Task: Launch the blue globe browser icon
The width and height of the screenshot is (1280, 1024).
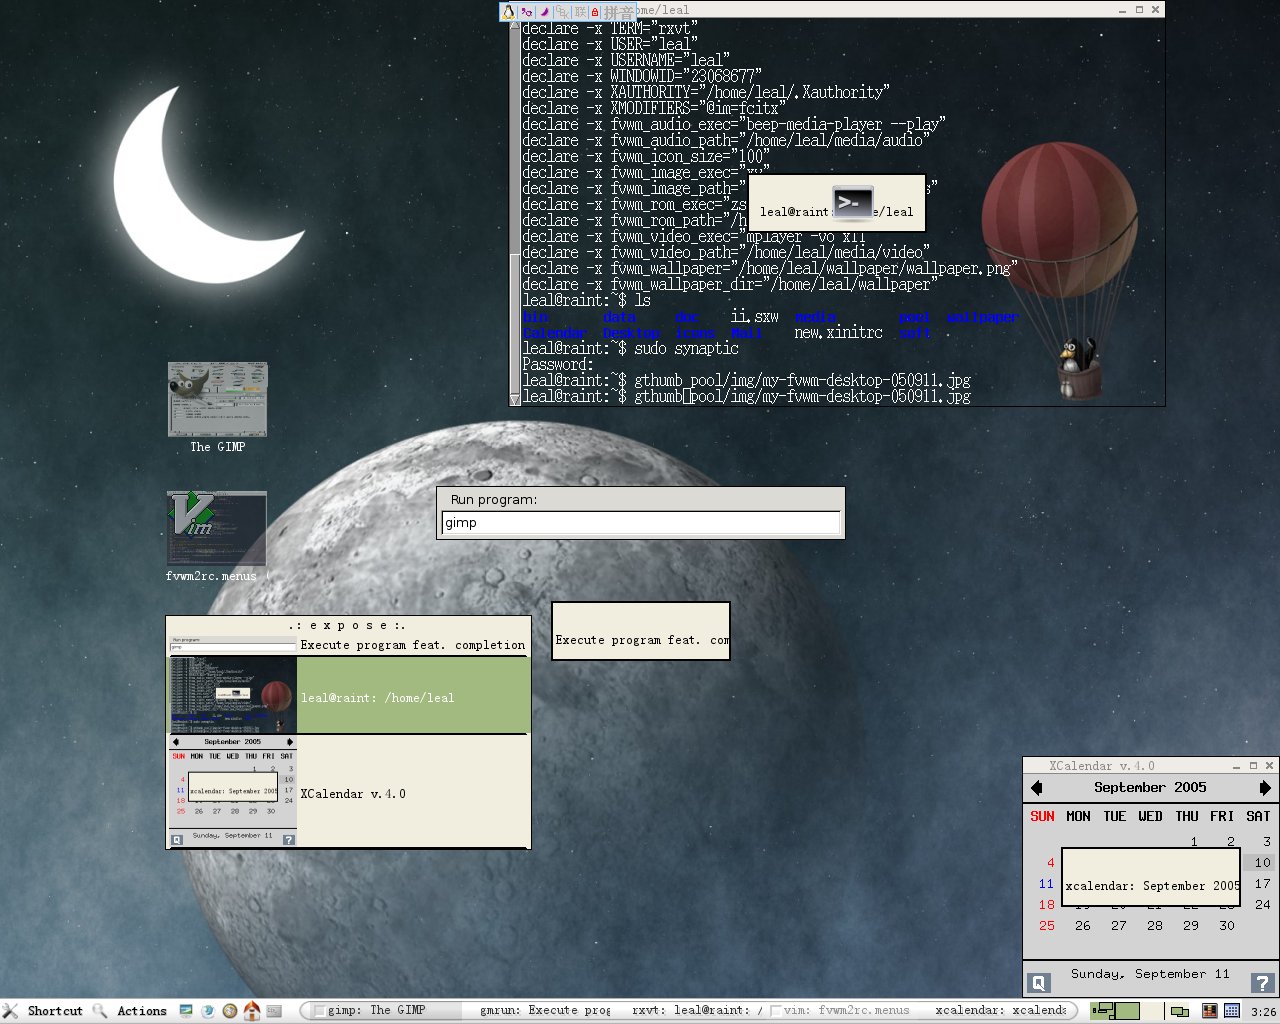Action: [x=208, y=1011]
